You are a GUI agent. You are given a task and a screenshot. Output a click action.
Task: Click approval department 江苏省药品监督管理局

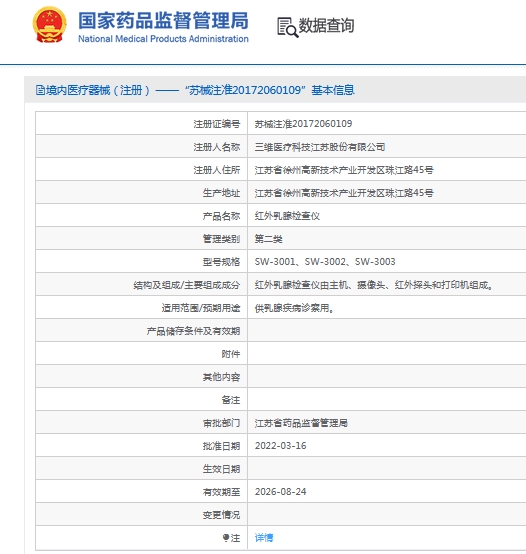coord(301,423)
